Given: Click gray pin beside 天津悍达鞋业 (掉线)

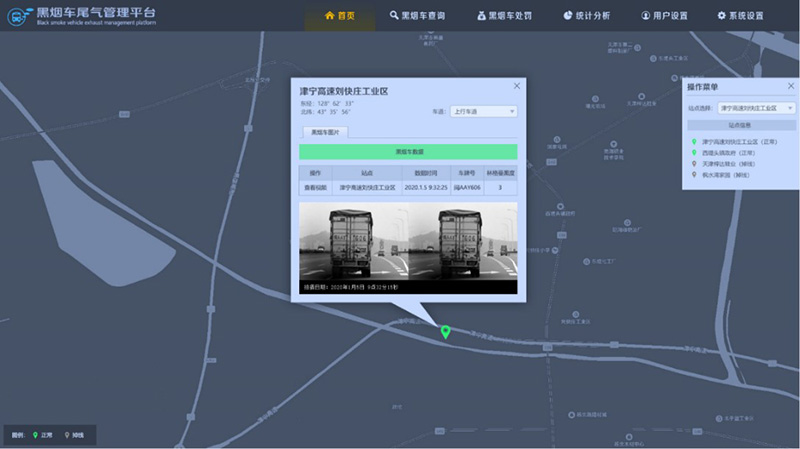Looking at the screenshot, I should 695,164.
